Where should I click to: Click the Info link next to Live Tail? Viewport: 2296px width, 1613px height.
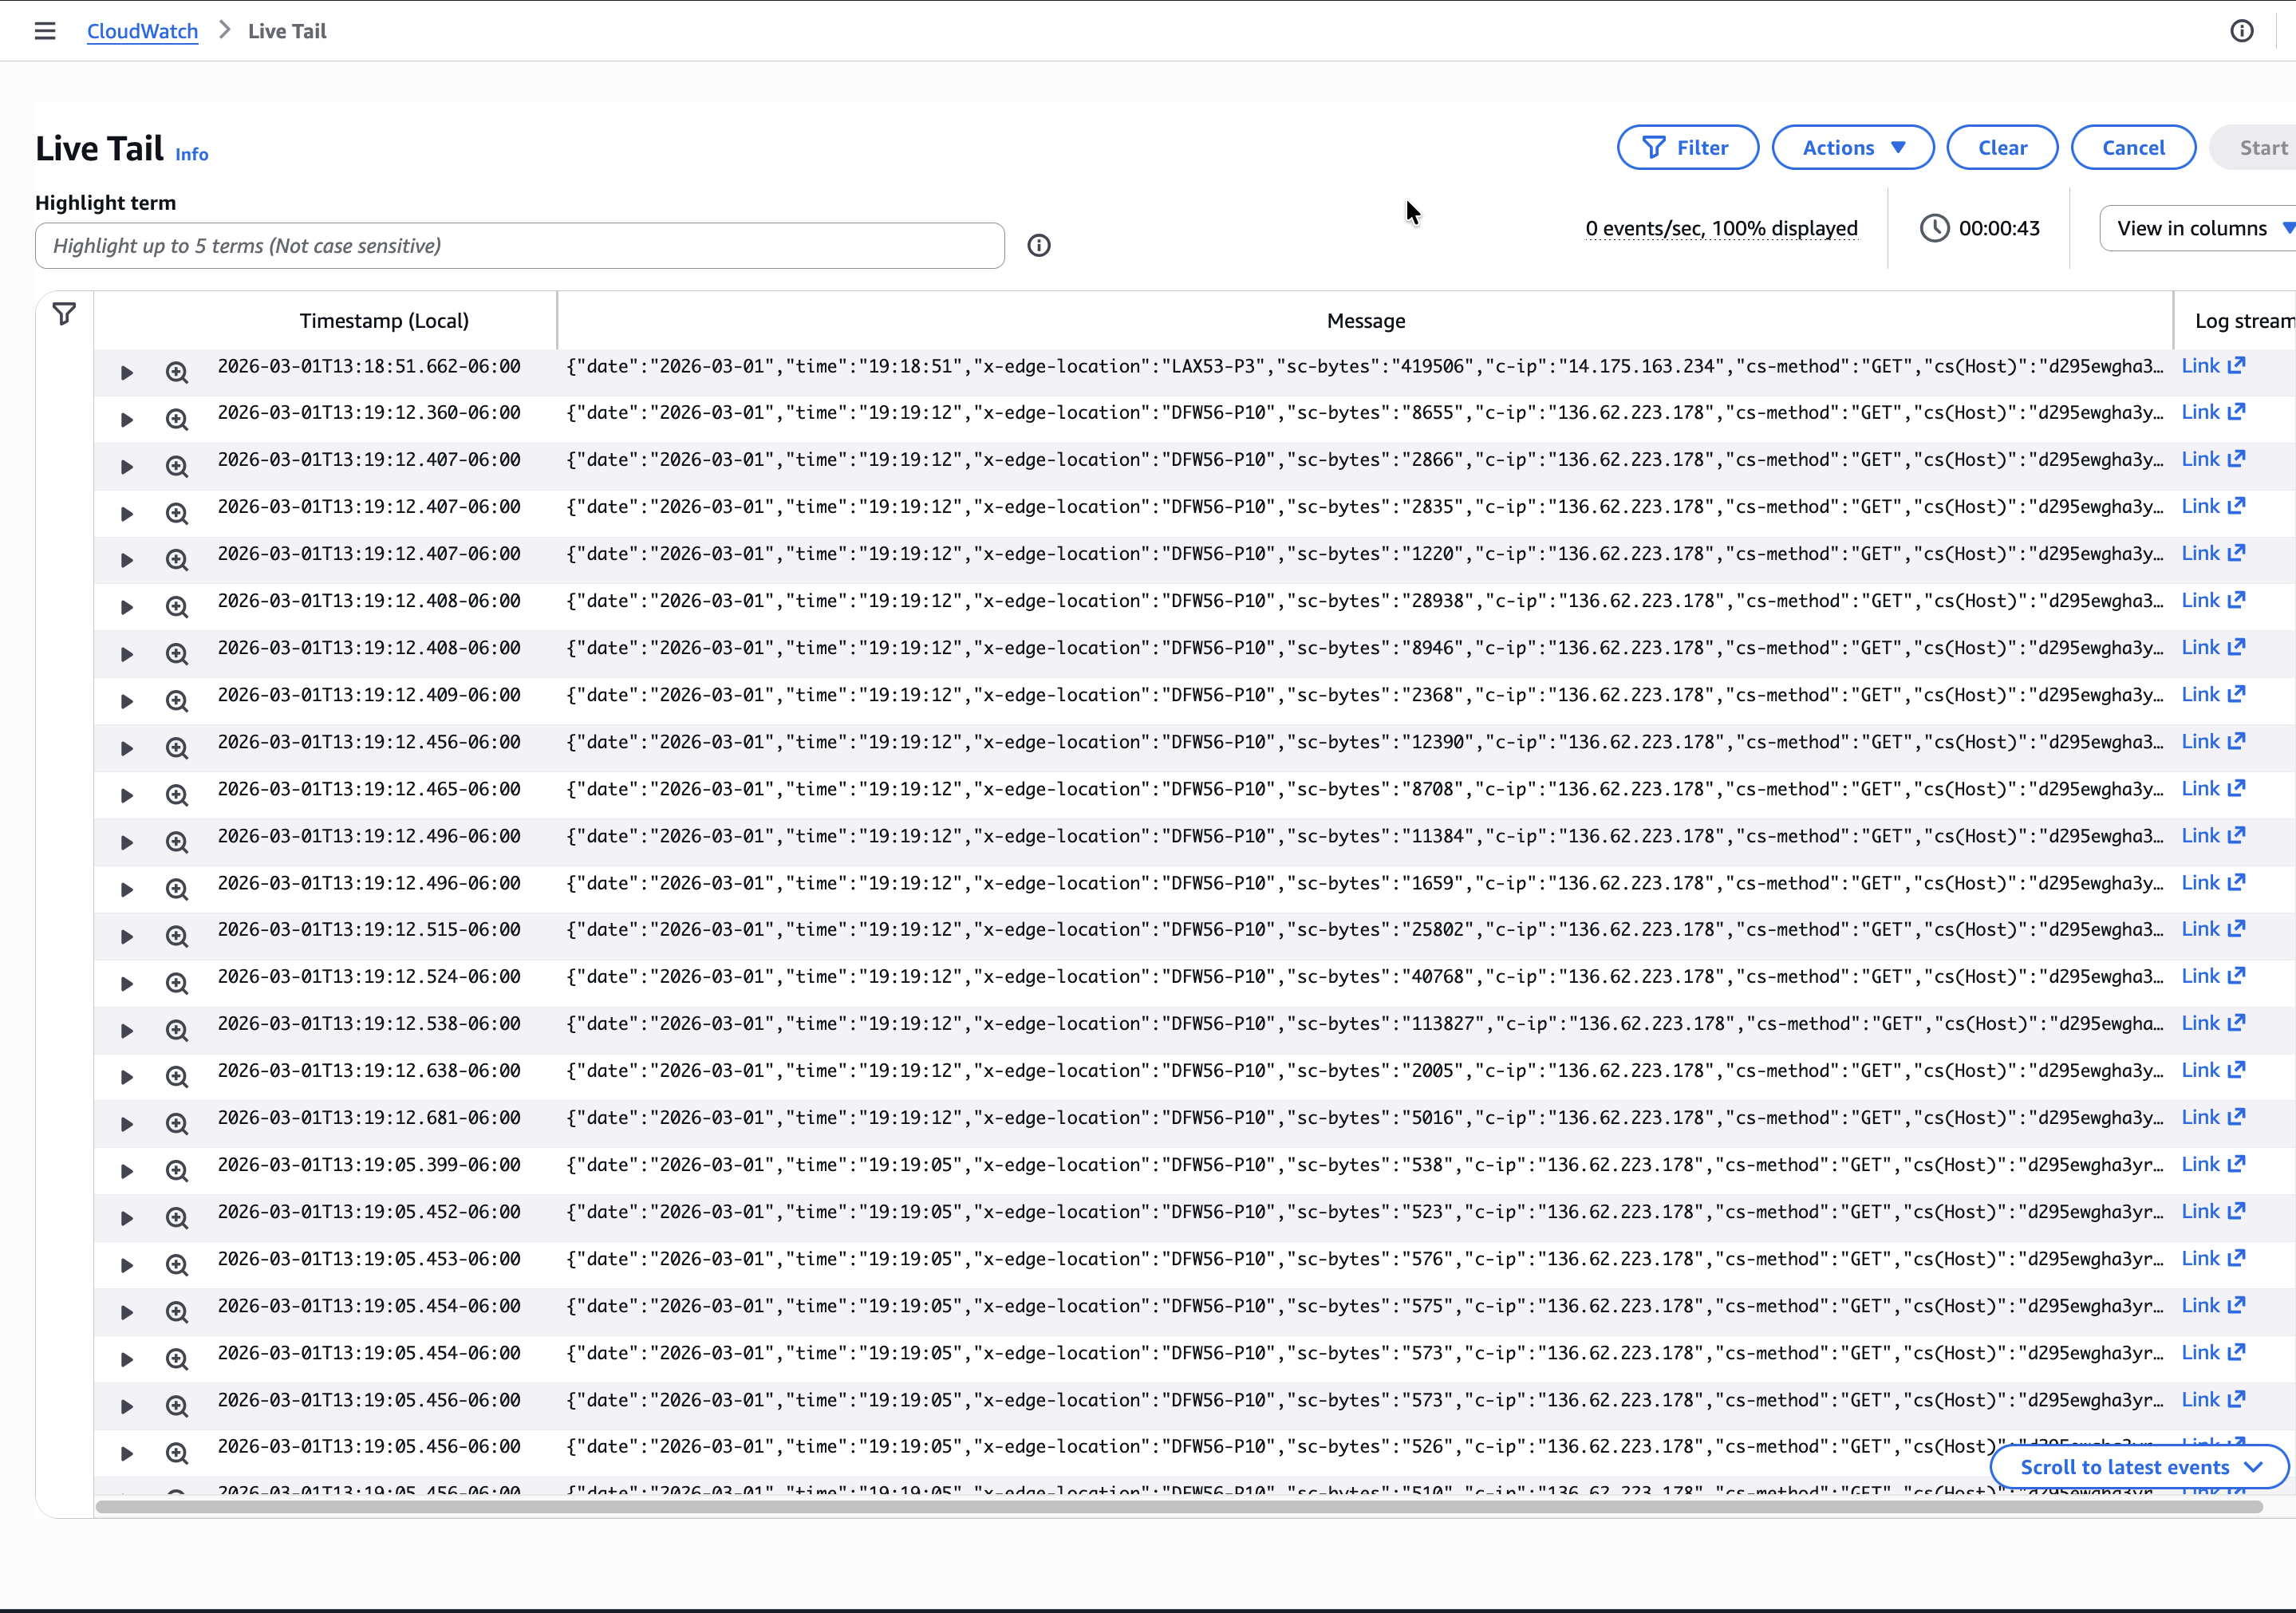[x=192, y=154]
